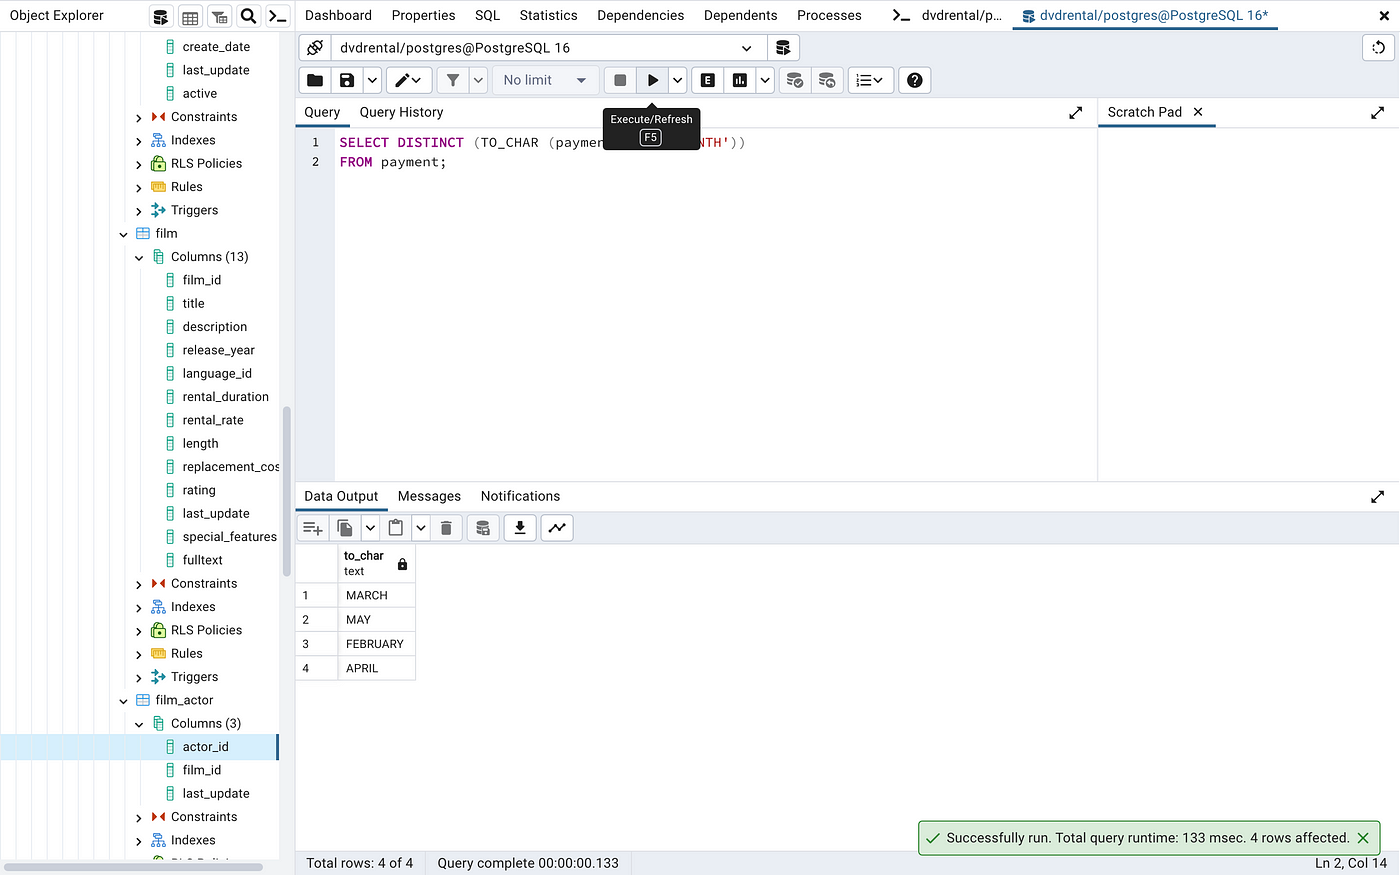Download results as file icon
This screenshot has height=875, width=1400.
(x=520, y=528)
